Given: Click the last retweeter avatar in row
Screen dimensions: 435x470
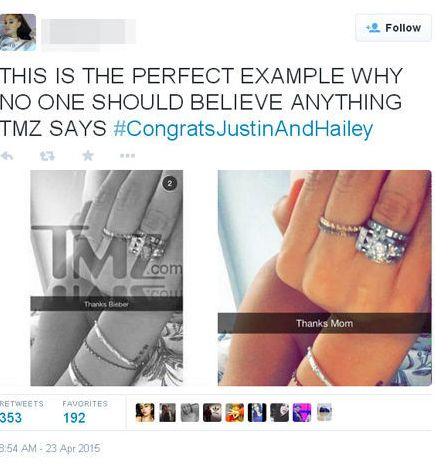Looking at the screenshot, I should coord(324,412).
